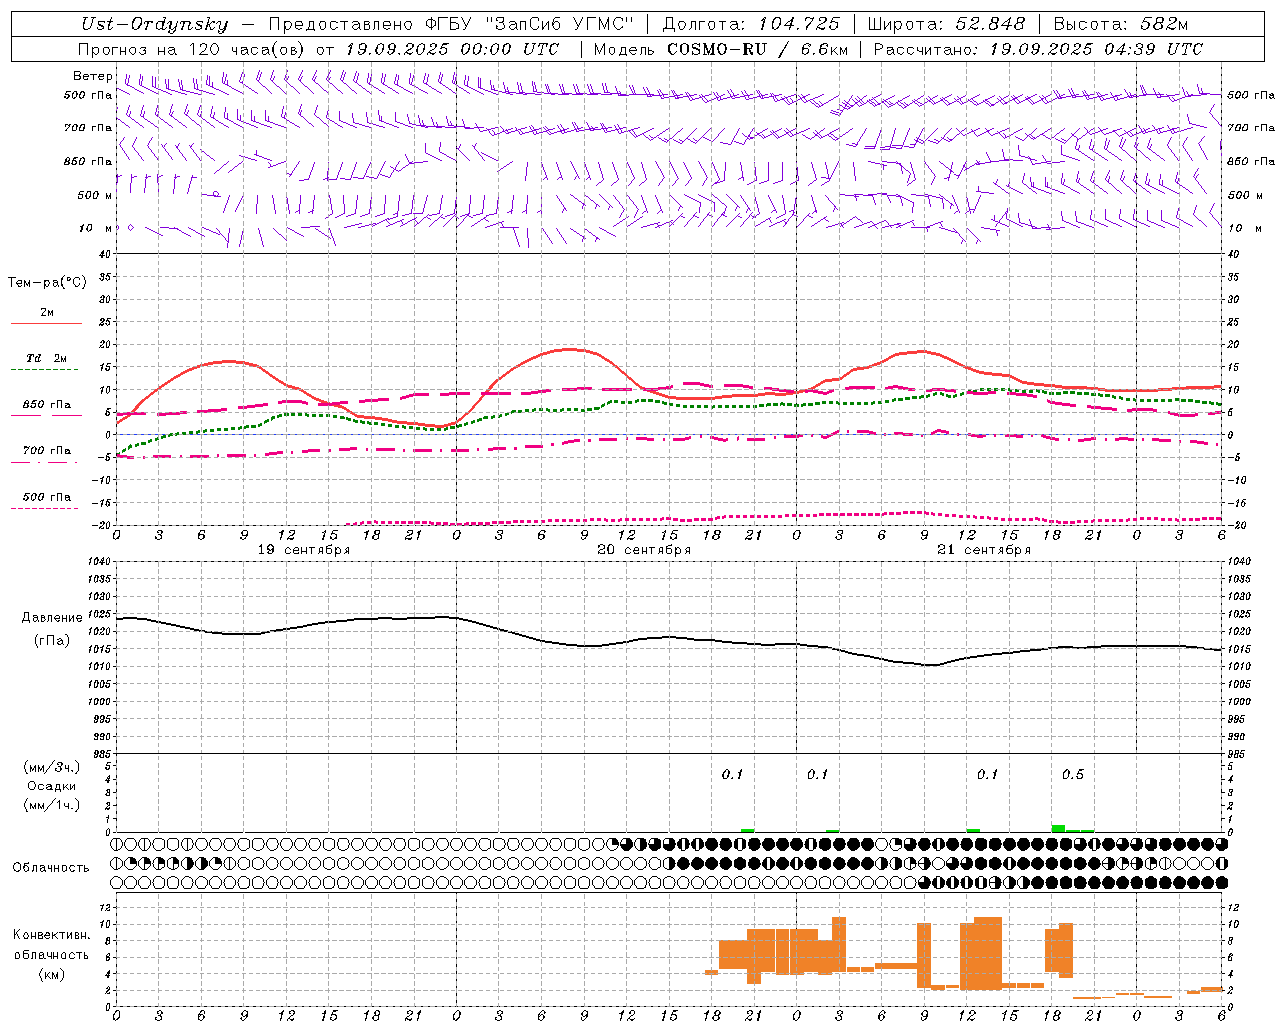Click the 850 гПа temperature legend entry
The width and height of the screenshot is (1280, 1024).
(47, 405)
